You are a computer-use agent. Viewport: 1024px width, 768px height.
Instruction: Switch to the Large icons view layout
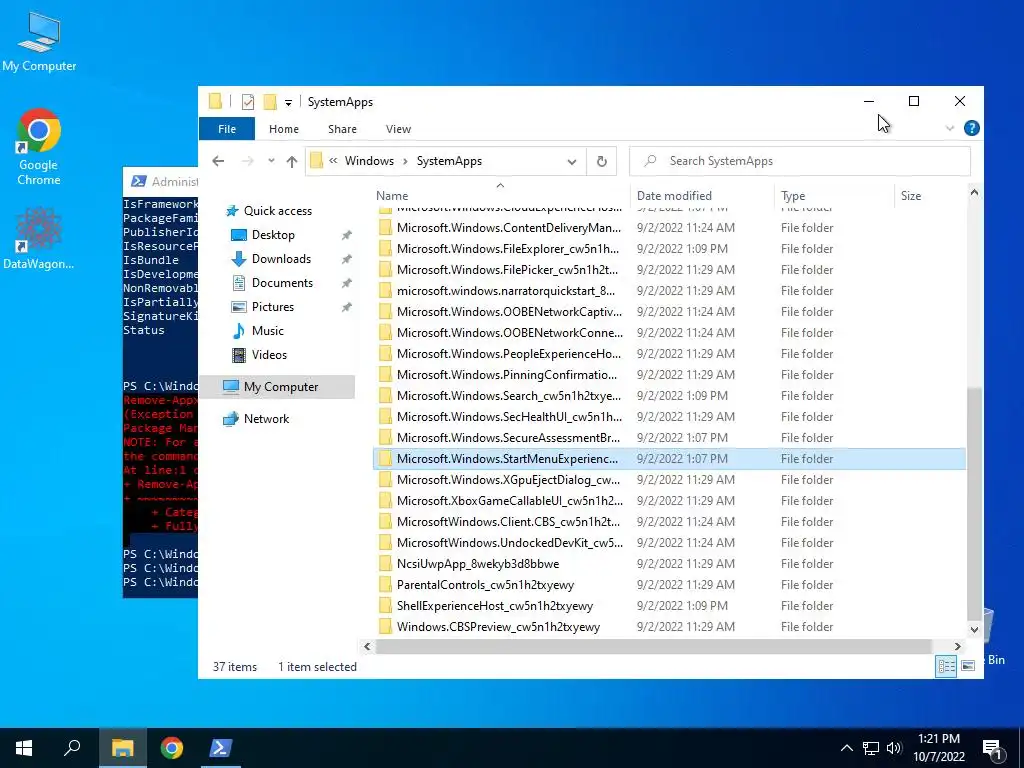pyautogui.click(x=968, y=666)
